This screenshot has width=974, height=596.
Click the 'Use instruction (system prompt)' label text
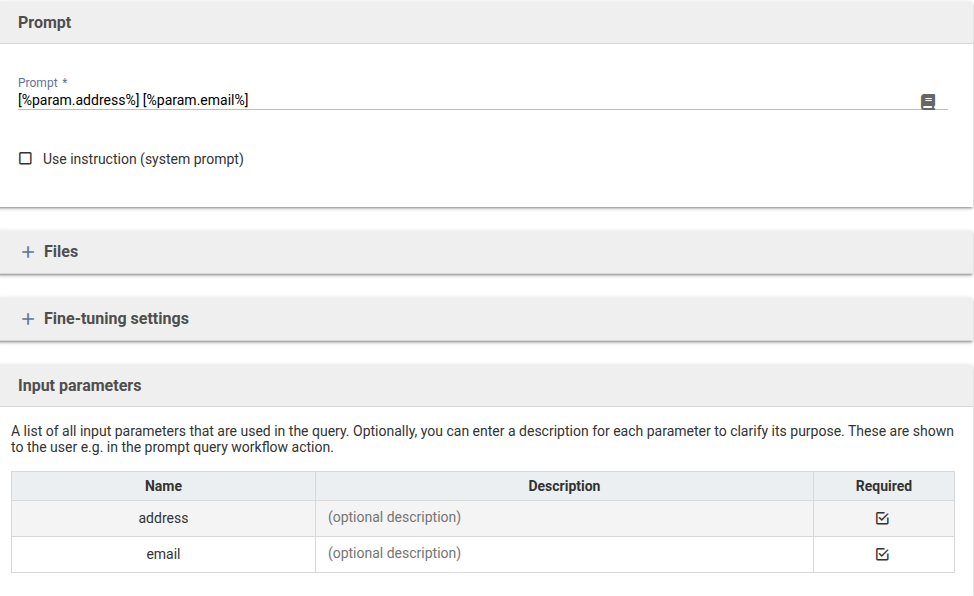point(143,159)
